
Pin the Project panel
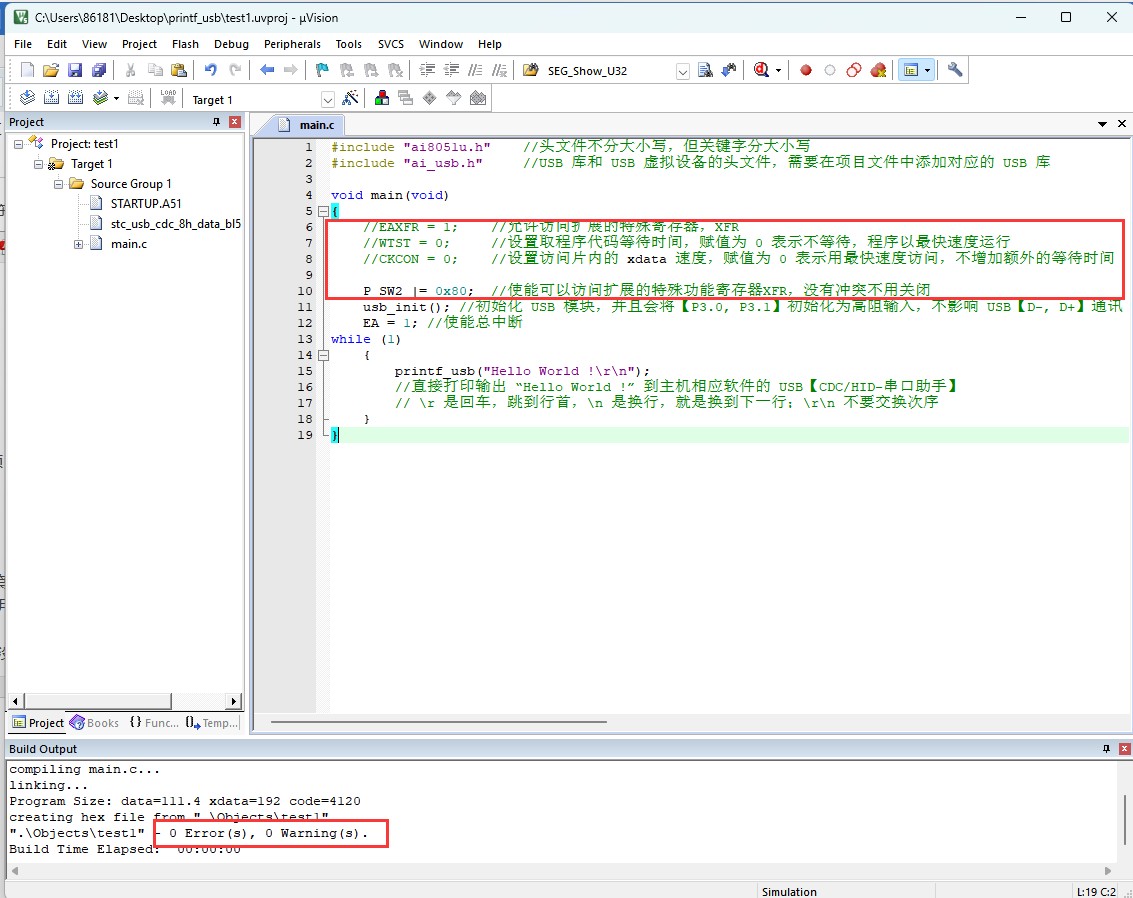point(216,122)
